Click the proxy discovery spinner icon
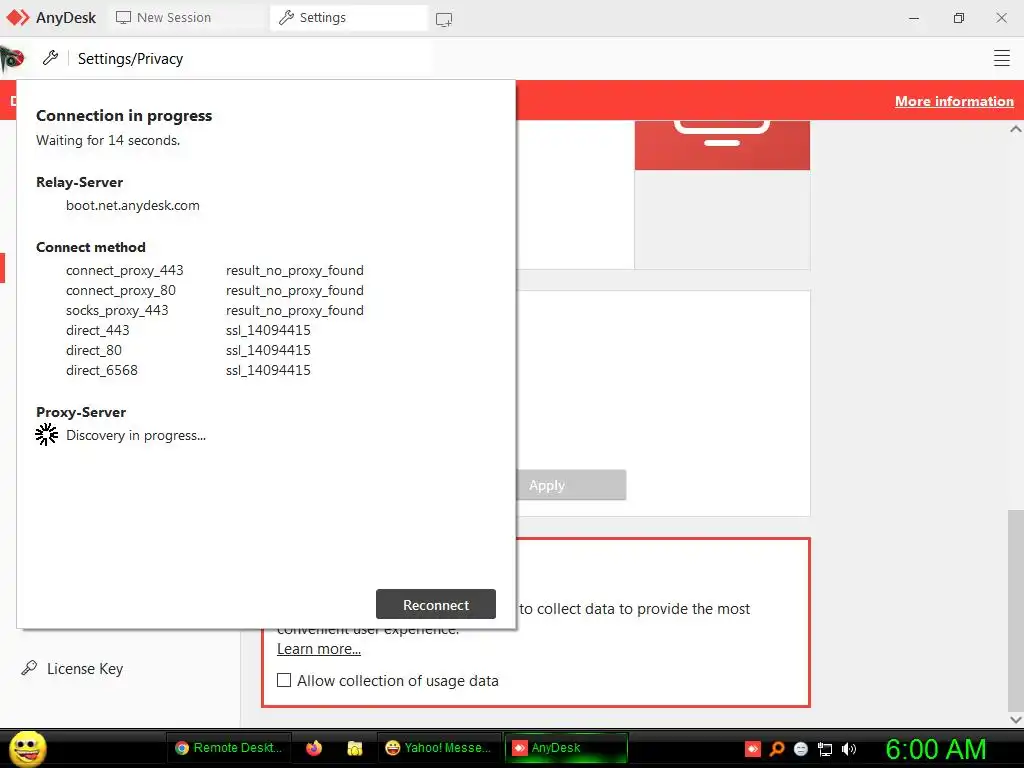This screenshot has width=1024, height=768. pyautogui.click(x=46, y=434)
